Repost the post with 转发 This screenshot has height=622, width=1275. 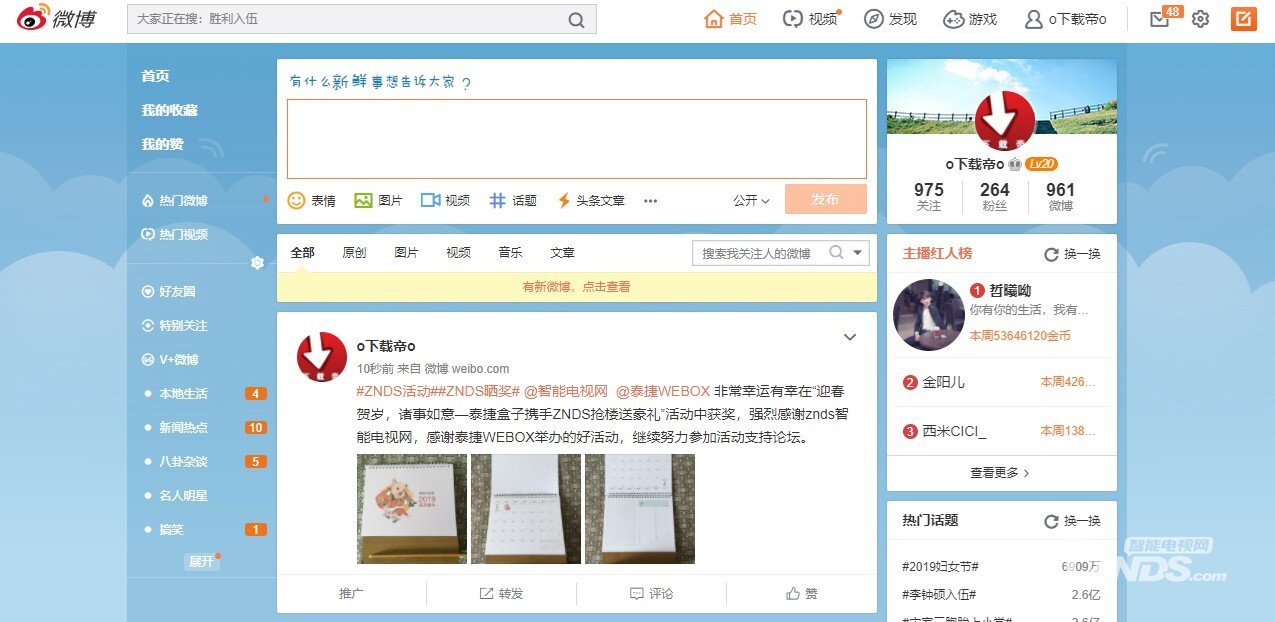[501, 593]
